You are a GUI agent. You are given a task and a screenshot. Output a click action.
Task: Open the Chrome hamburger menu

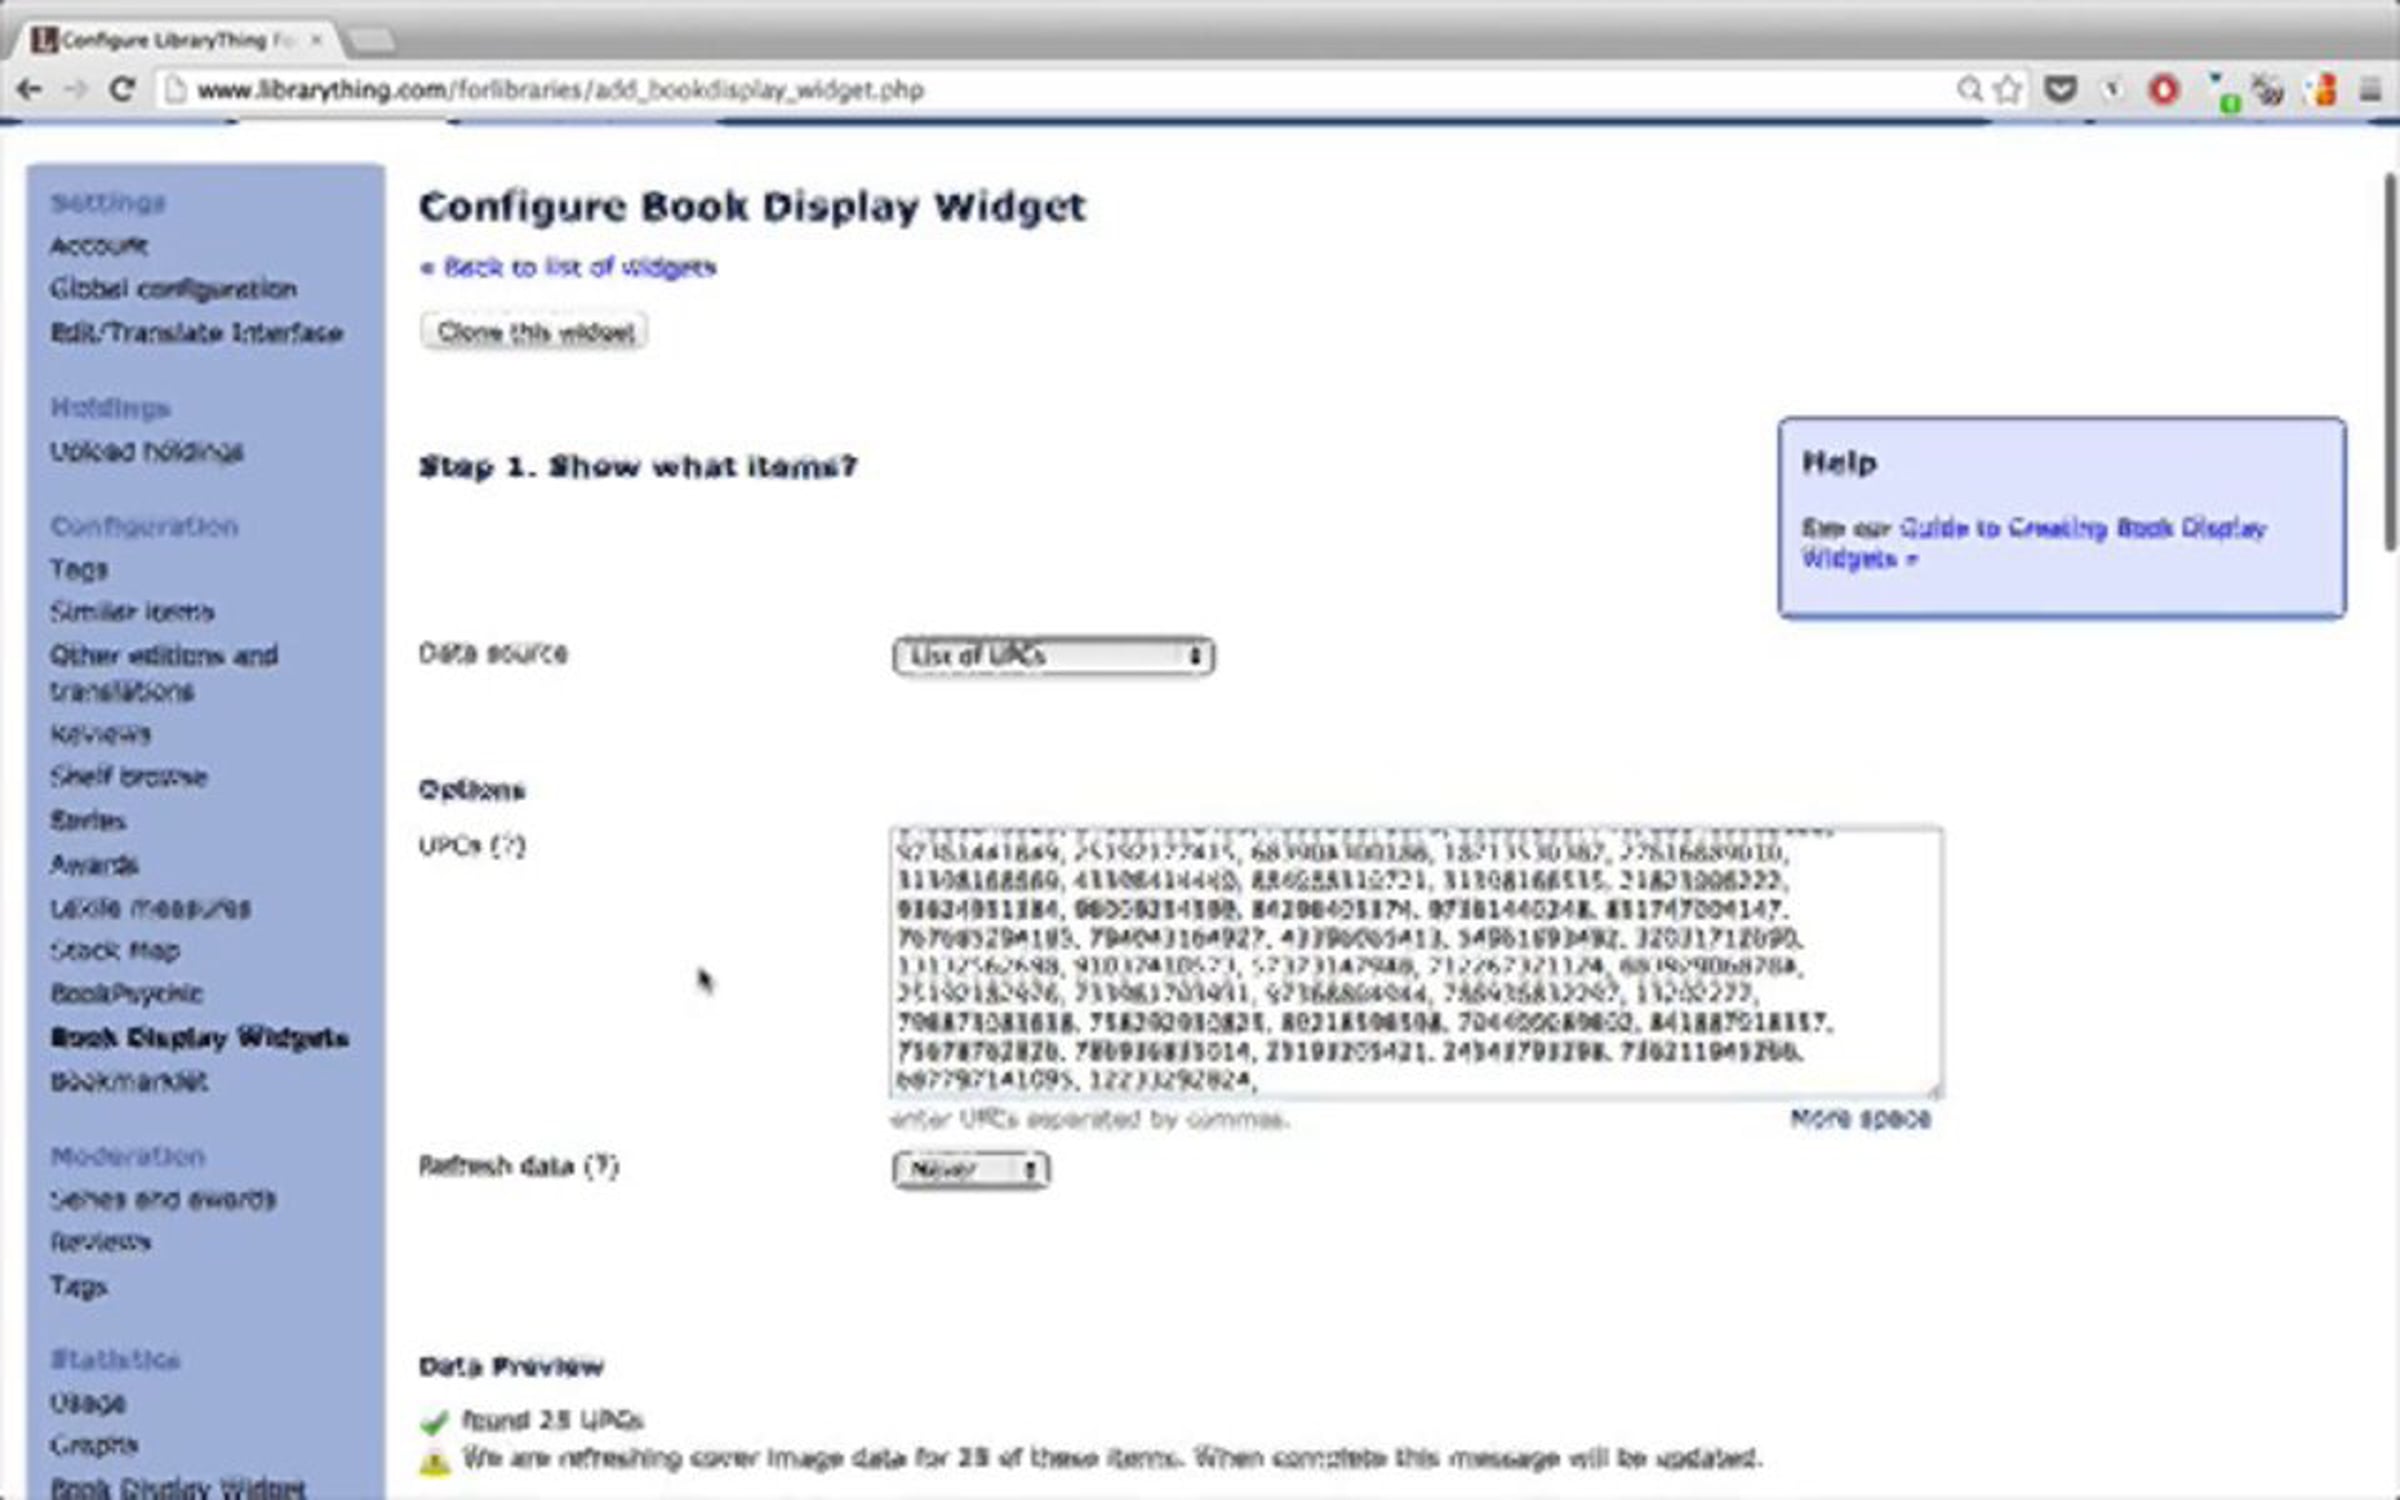click(x=2370, y=90)
